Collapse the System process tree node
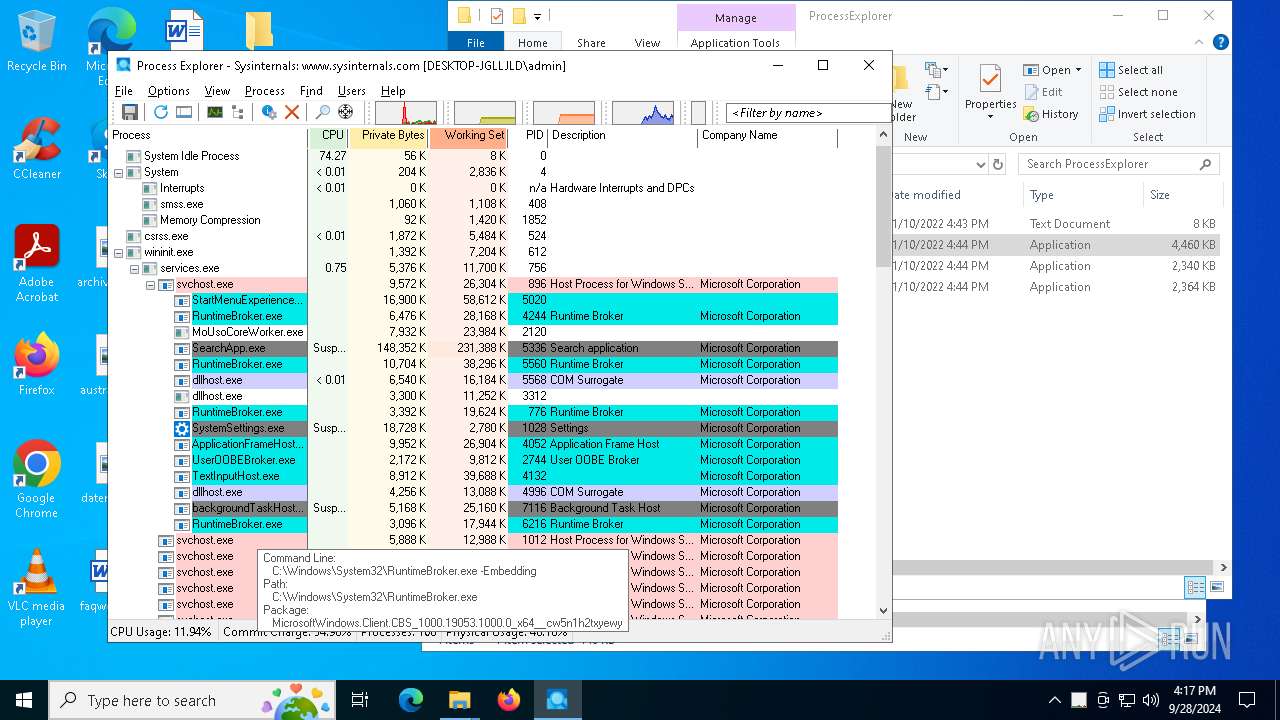The width and height of the screenshot is (1280, 720). (119, 172)
